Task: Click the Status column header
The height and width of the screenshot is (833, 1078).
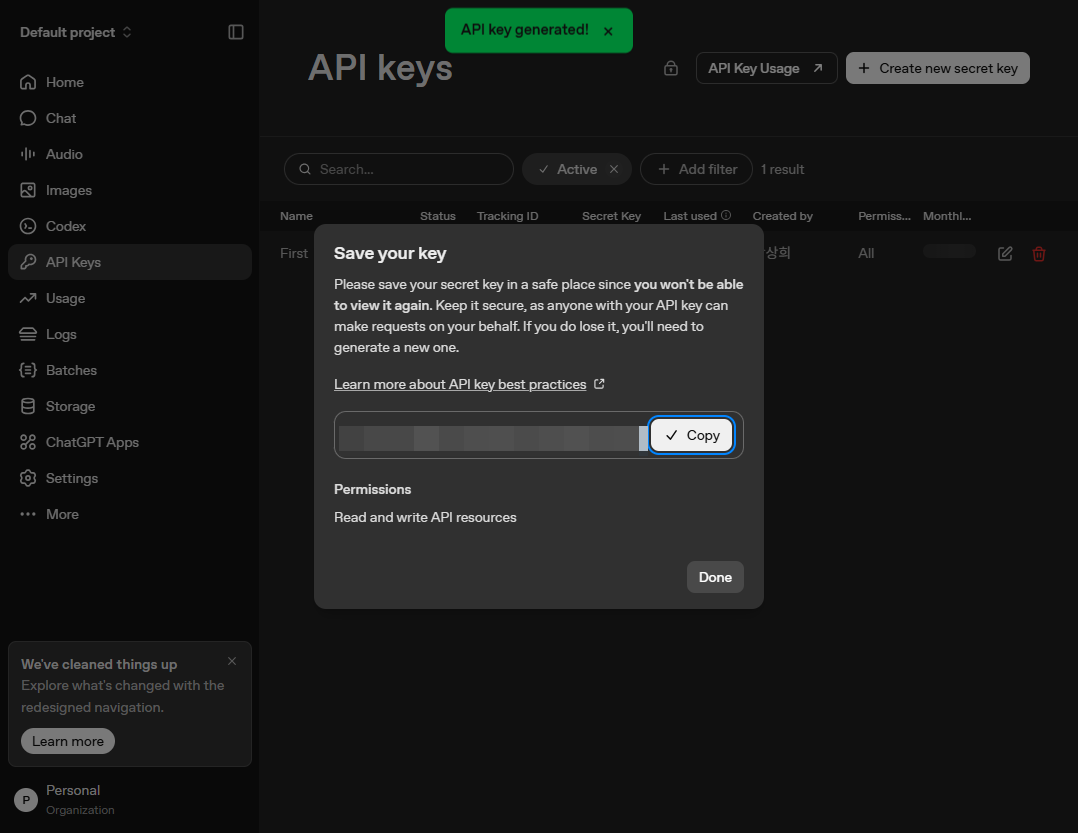Action: coord(438,216)
